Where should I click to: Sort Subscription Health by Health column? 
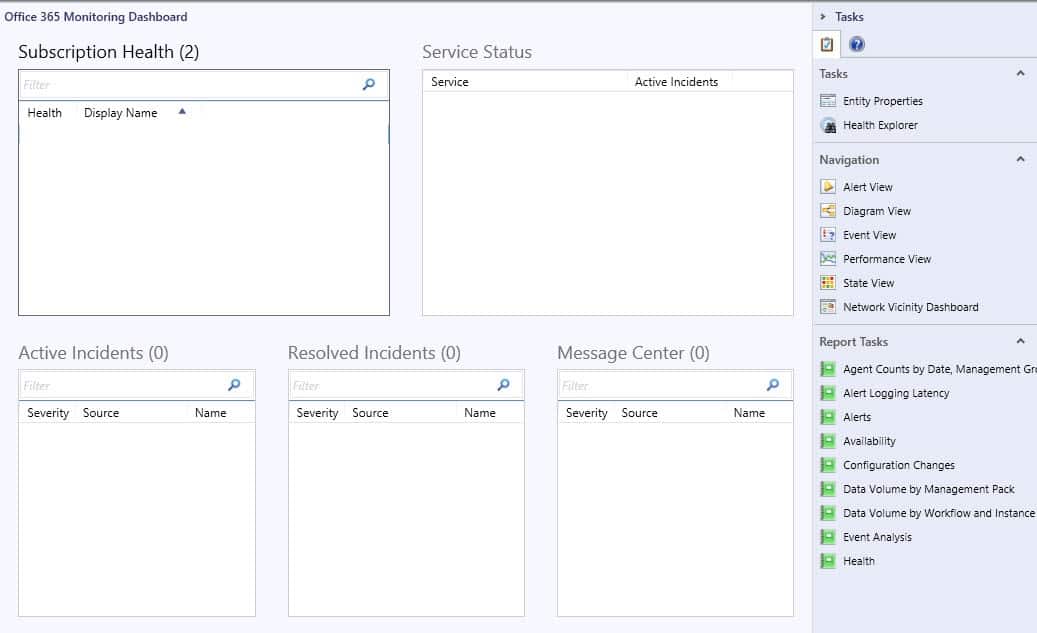(44, 112)
